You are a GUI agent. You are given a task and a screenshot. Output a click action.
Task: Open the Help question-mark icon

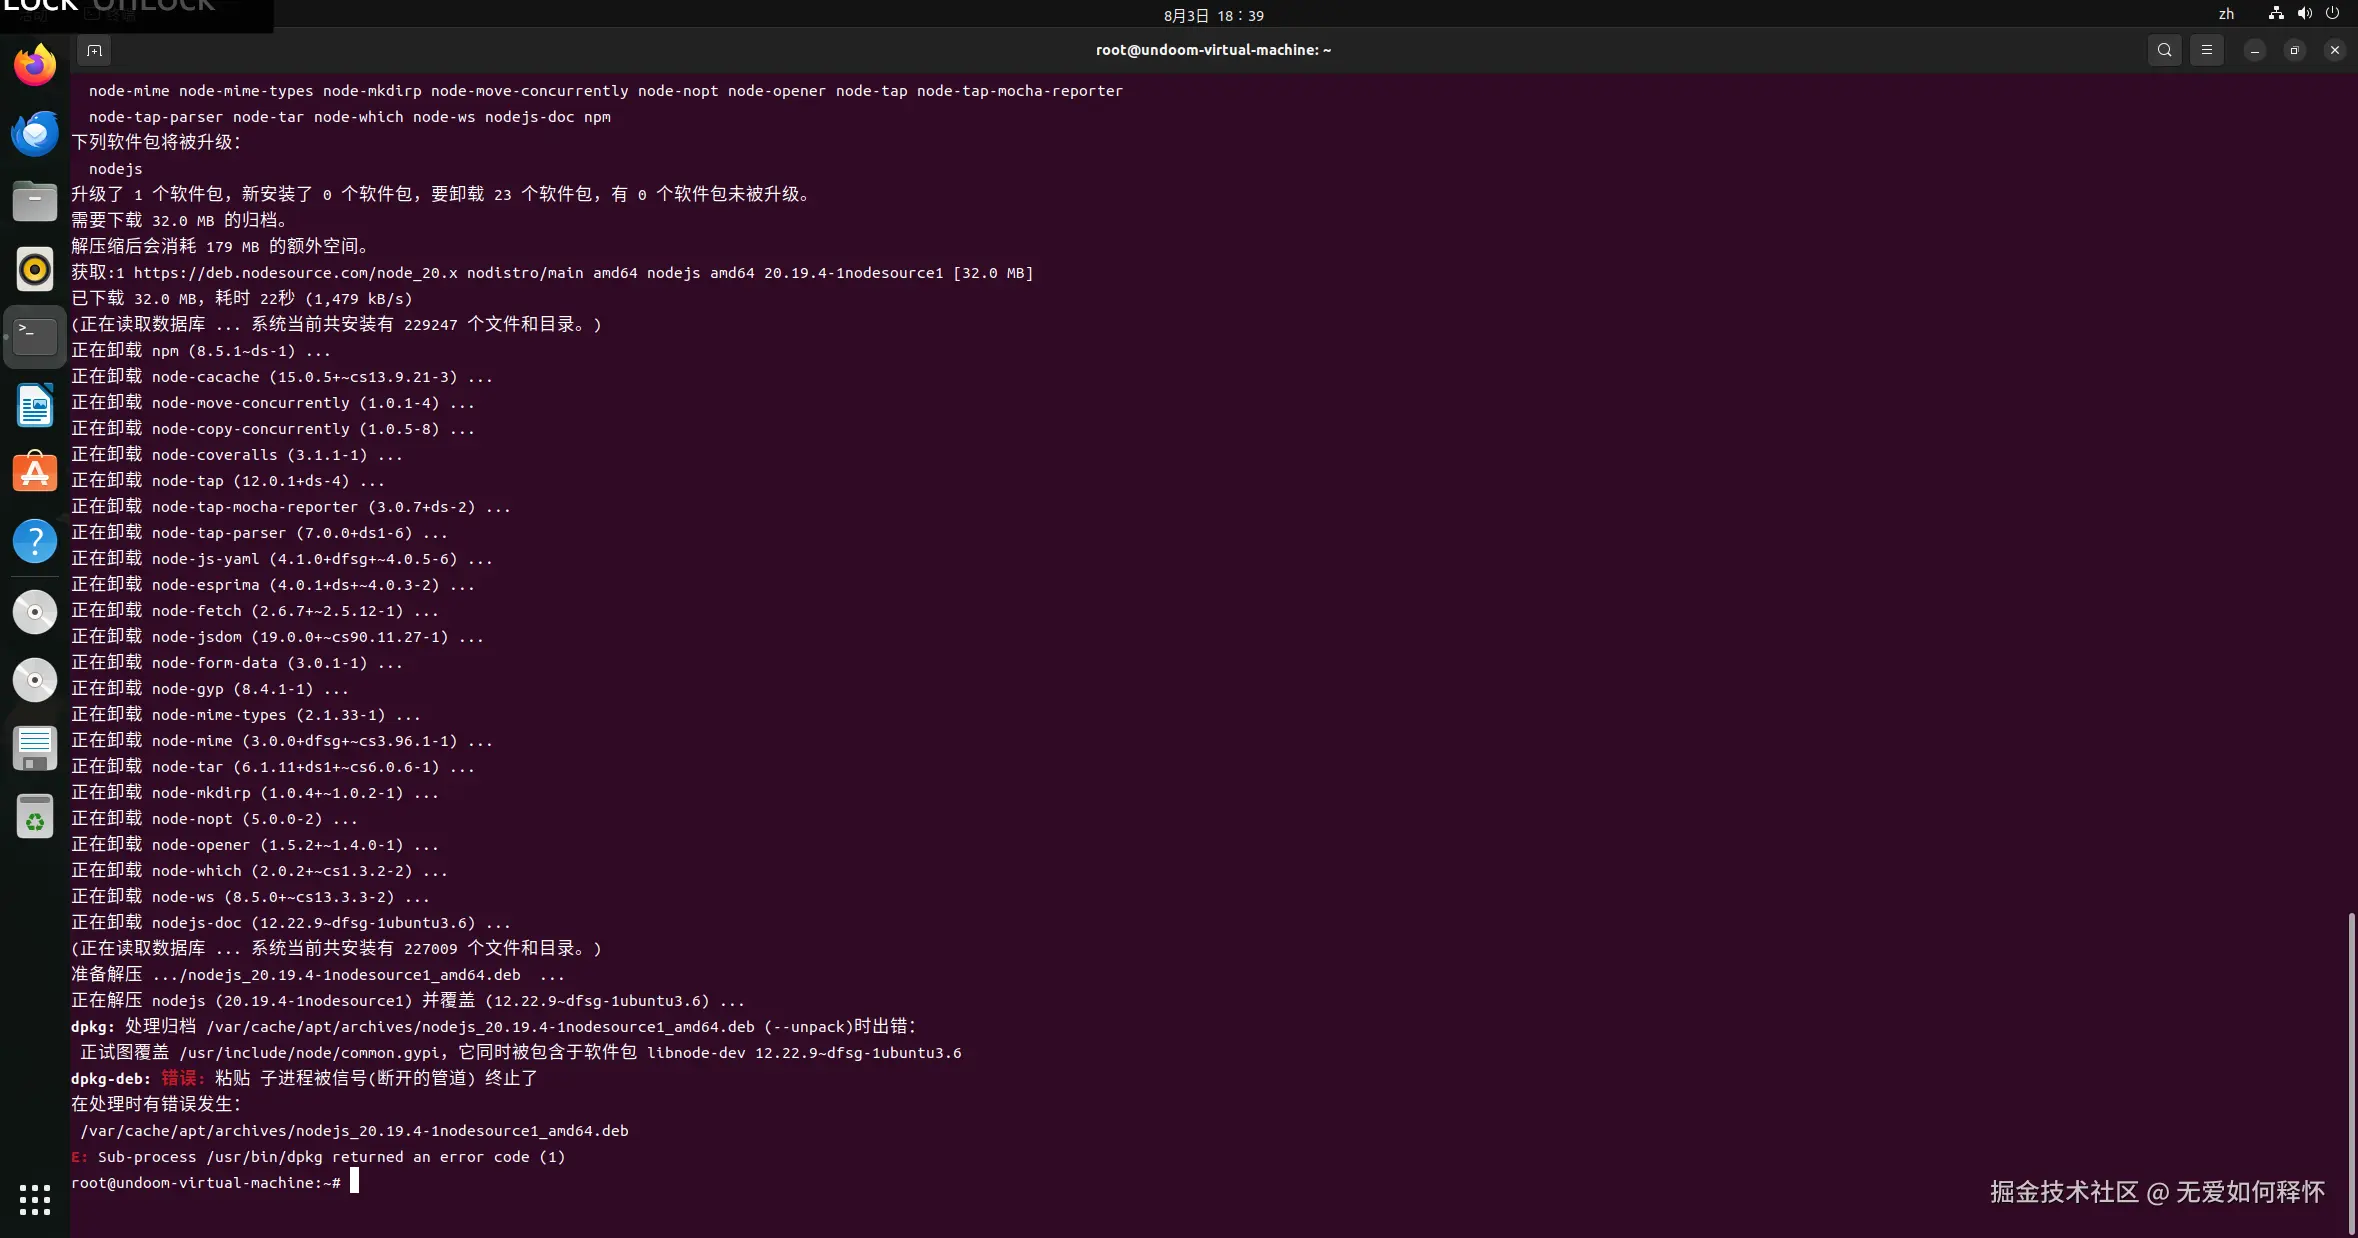35,541
